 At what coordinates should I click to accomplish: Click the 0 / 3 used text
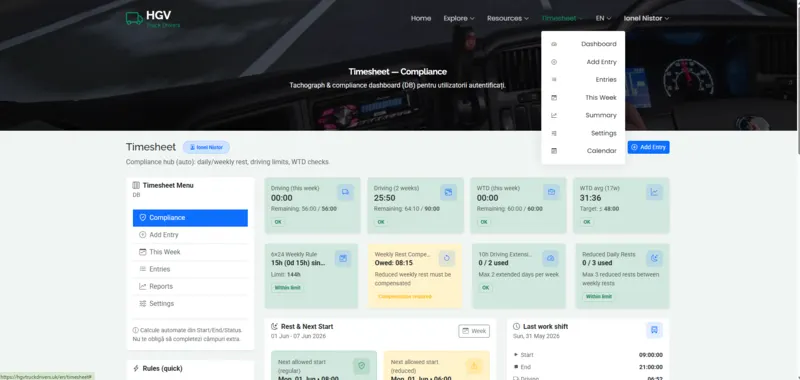point(597,263)
